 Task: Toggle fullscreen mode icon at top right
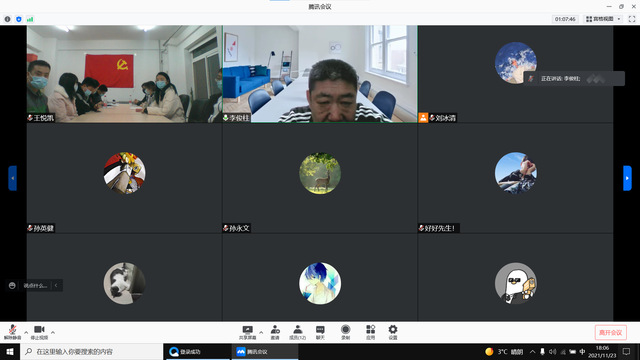point(632,19)
